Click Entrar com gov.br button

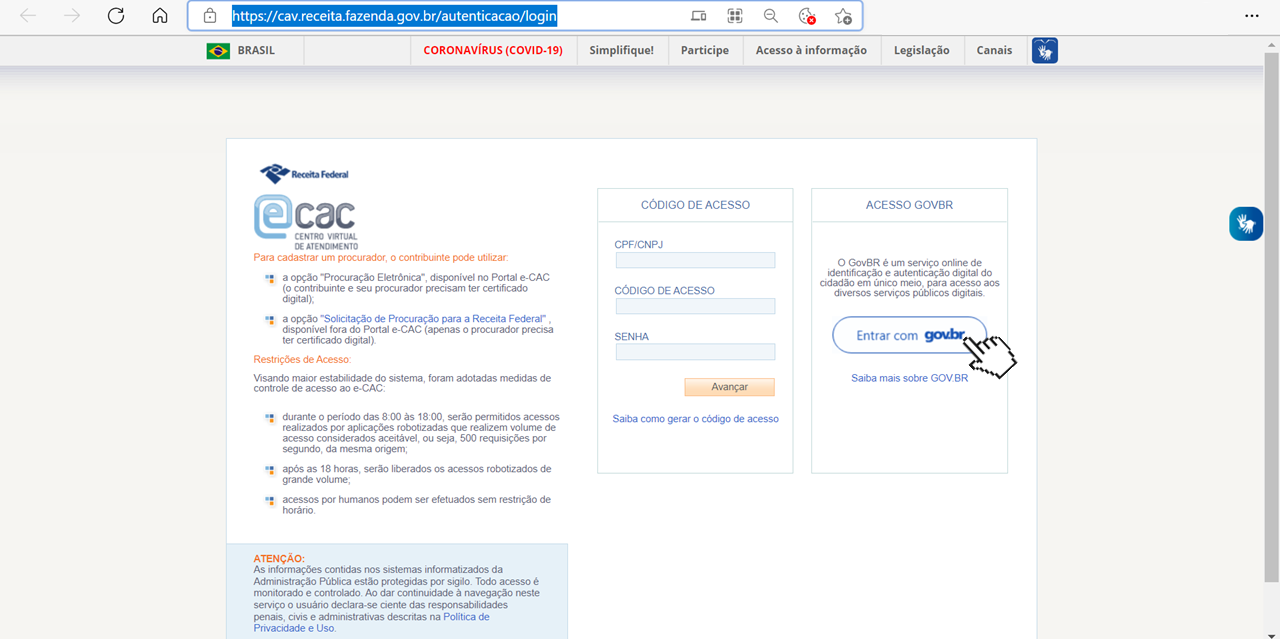point(909,335)
